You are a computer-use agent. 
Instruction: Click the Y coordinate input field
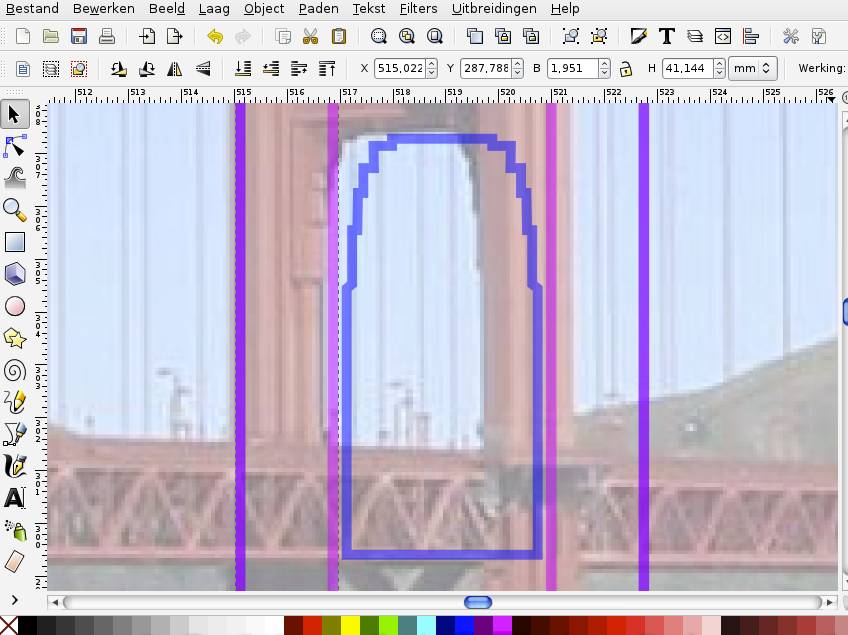point(486,68)
